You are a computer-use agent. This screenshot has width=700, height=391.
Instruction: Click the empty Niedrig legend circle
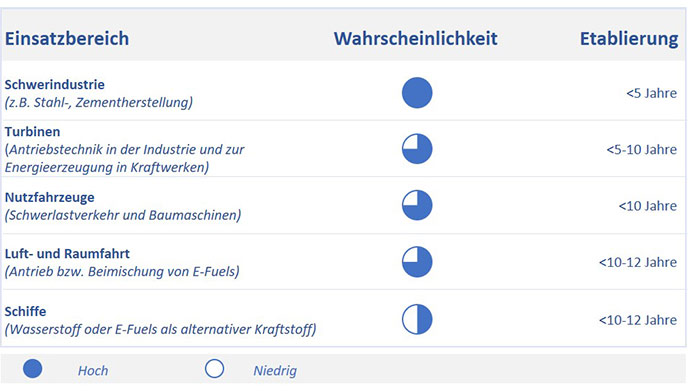[x=214, y=369]
